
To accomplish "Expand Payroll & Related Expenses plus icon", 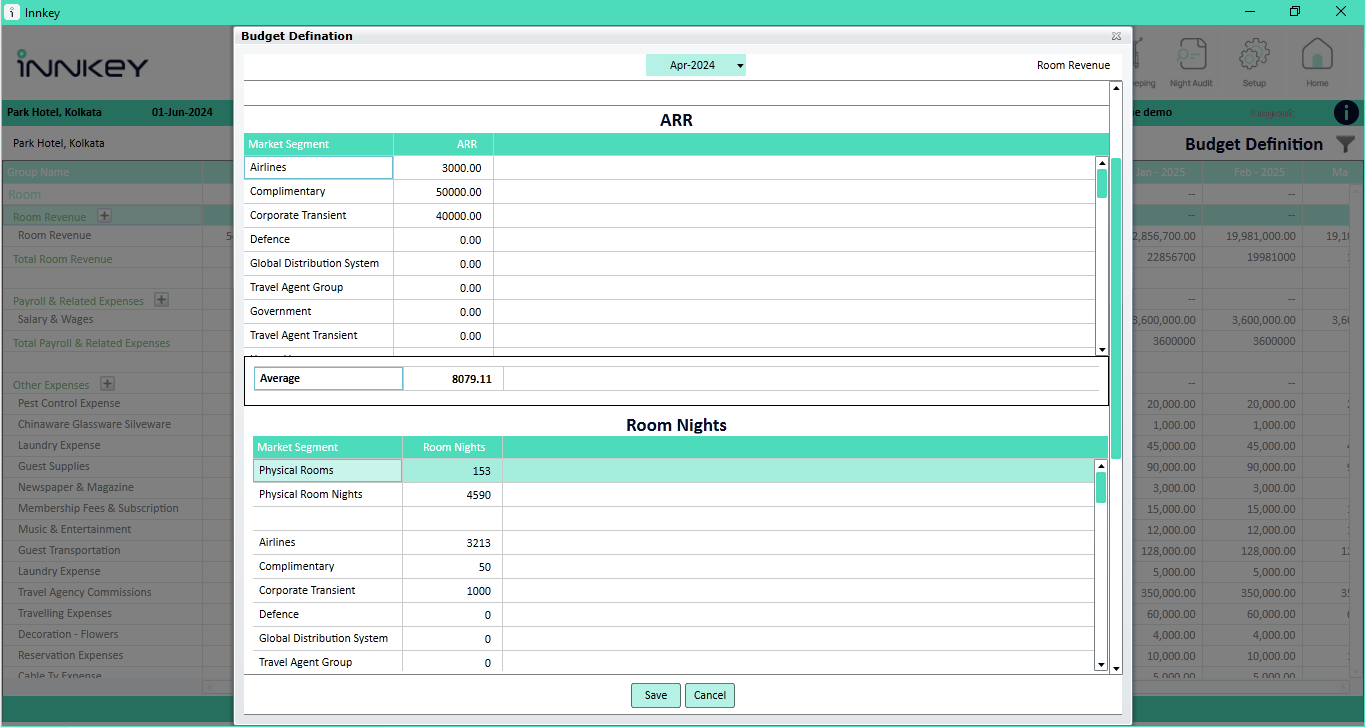I will click(x=161, y=300).
